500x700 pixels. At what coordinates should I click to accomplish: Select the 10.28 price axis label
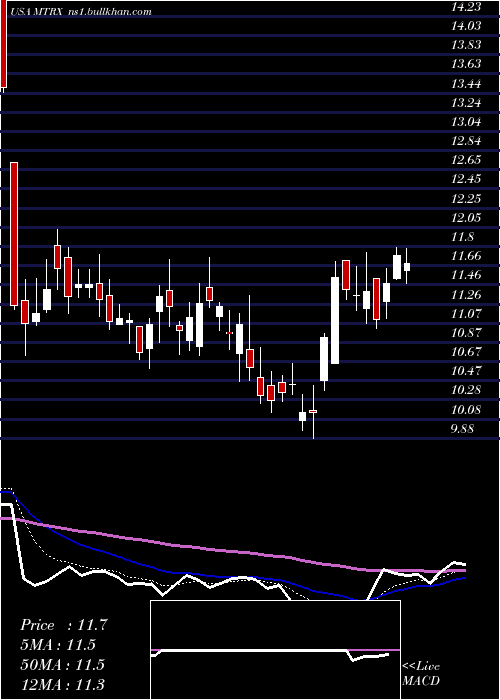[x=466, y=391]
